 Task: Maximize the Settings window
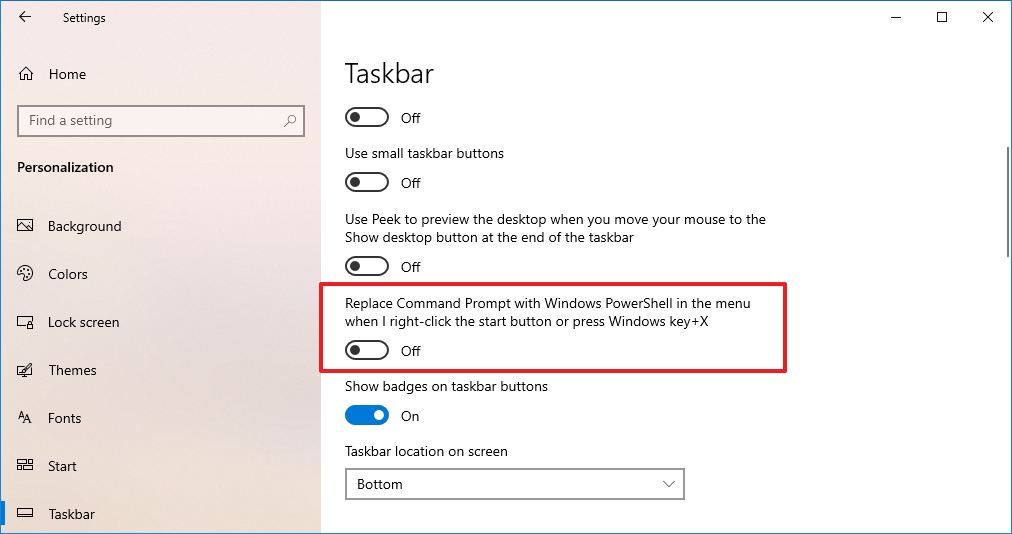click(942, 17)
